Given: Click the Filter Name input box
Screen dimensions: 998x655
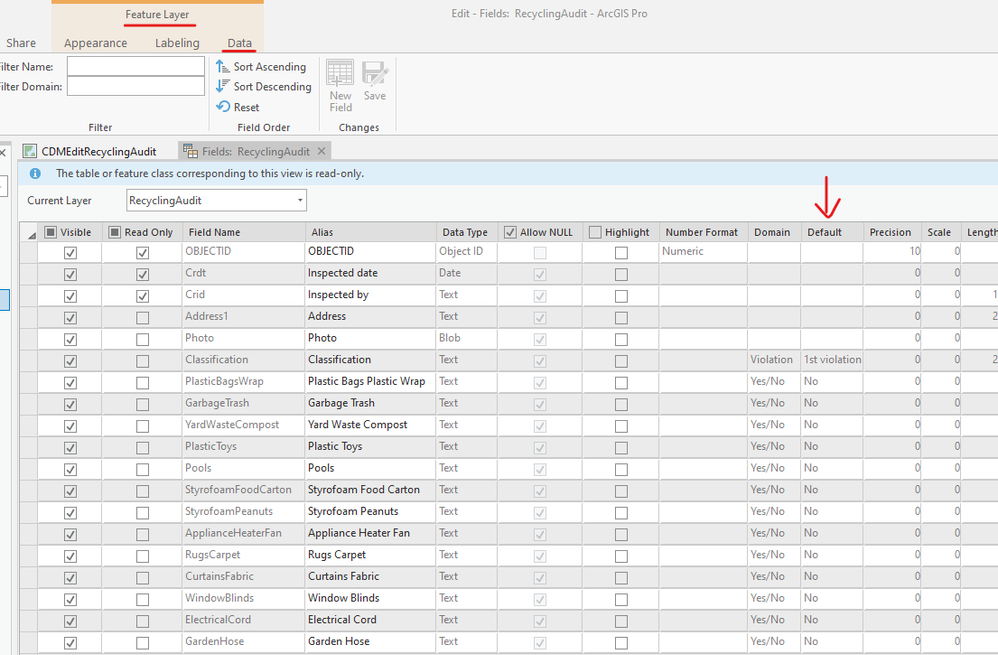Looking at the screenshot, I should click(136, 66).
